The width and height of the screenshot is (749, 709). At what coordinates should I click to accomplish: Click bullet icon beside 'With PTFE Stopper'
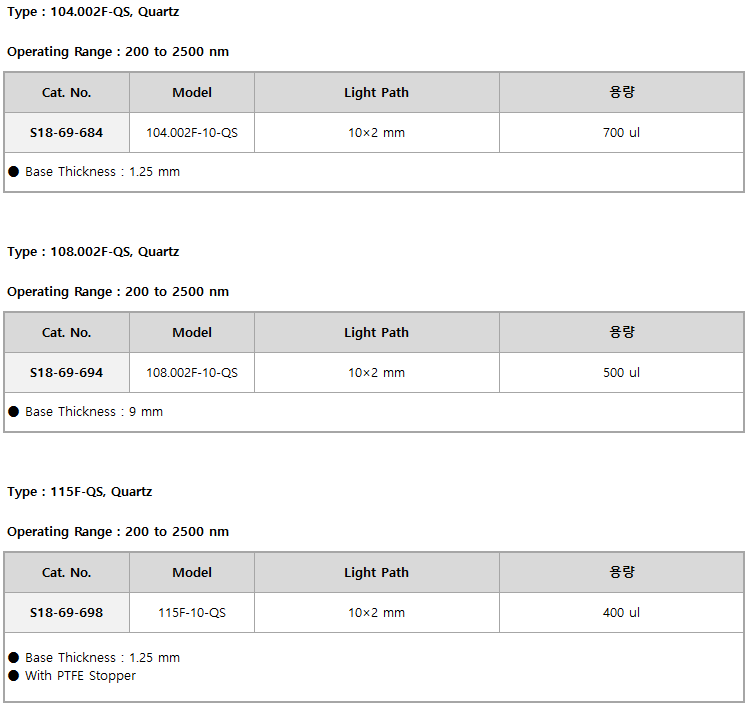coord(14,675)
